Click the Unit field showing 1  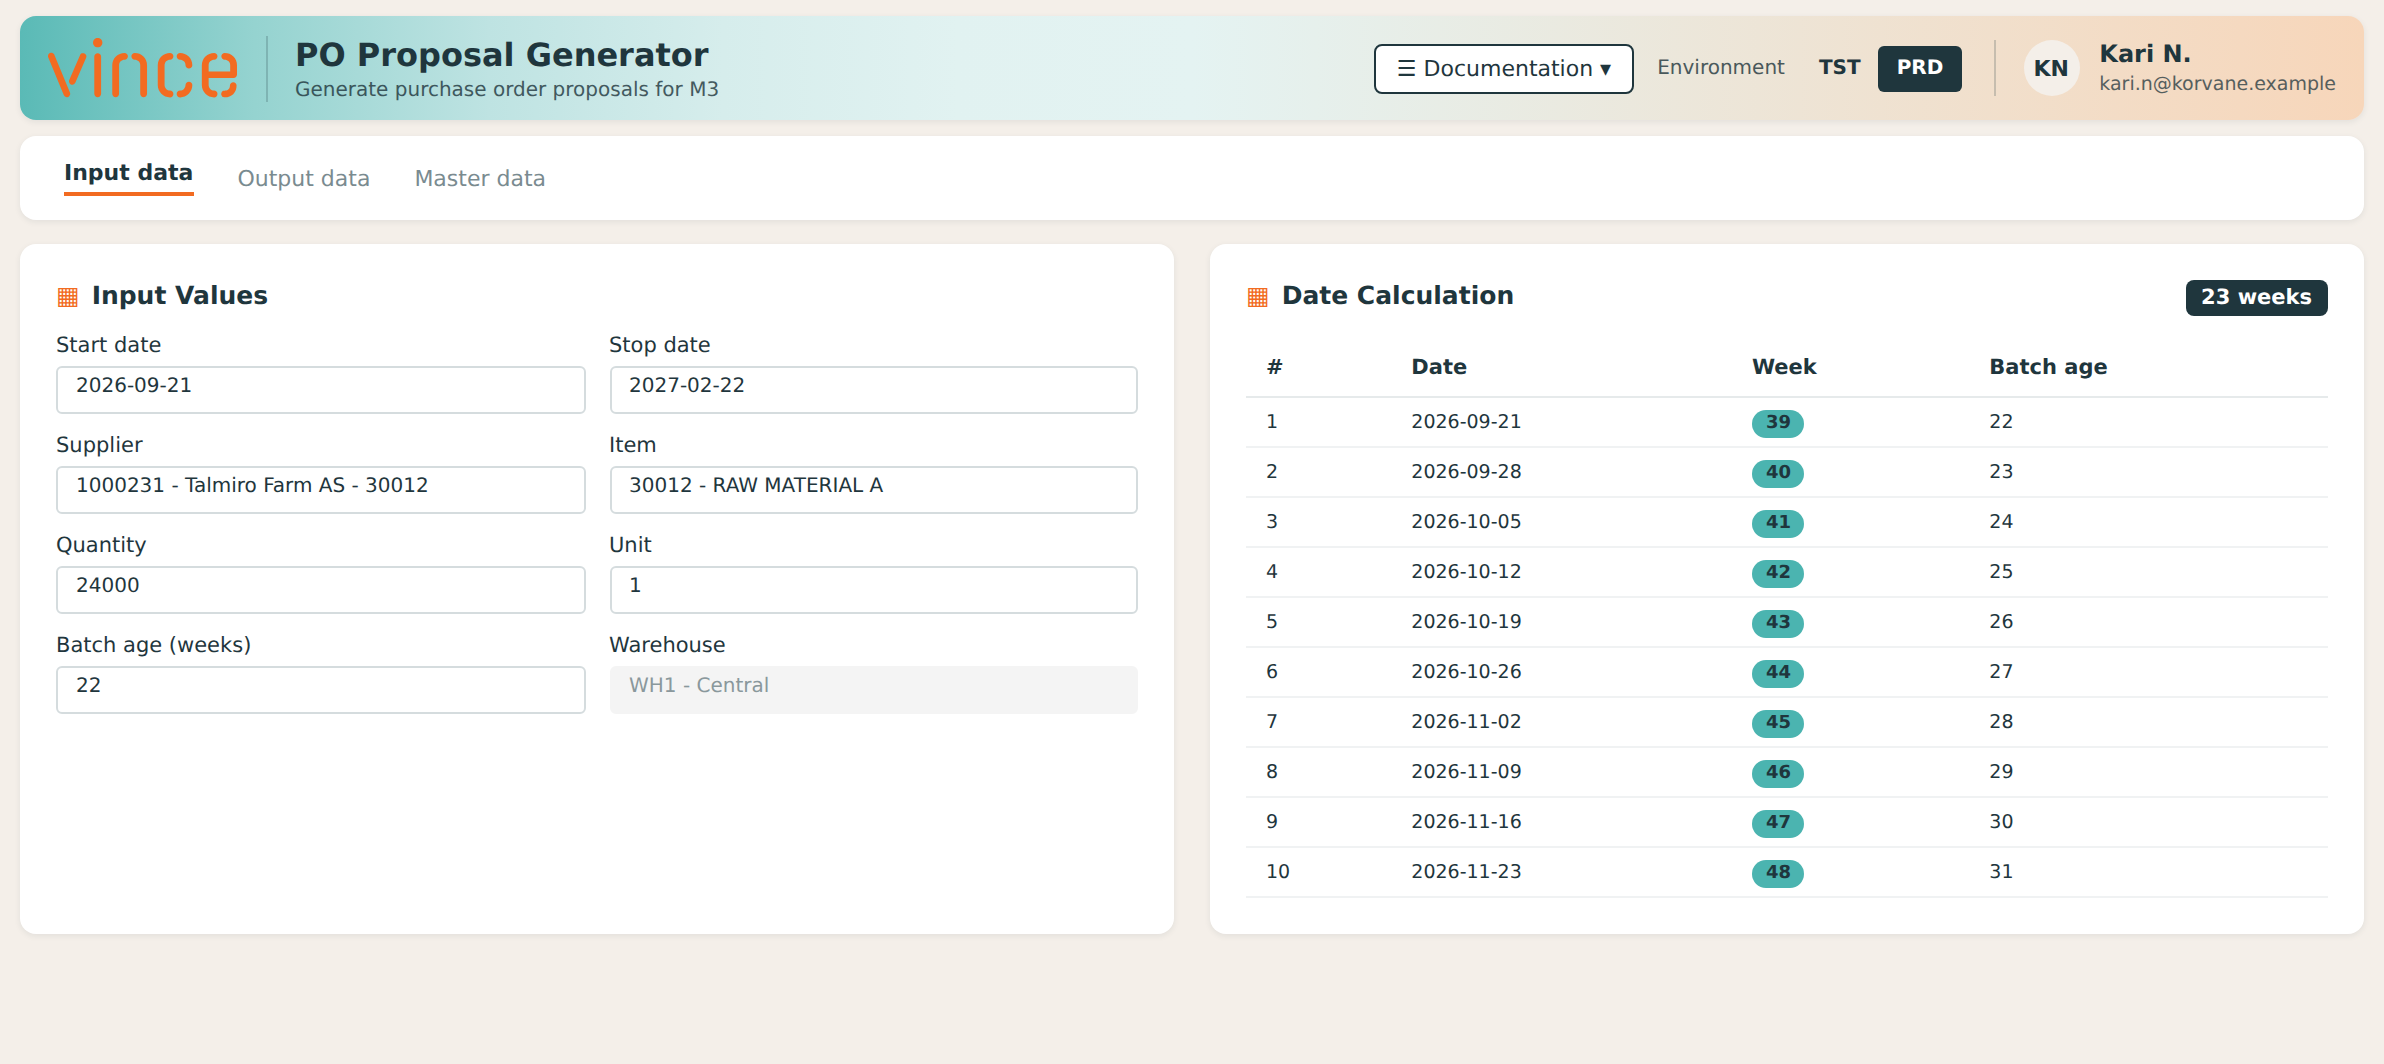click(873, 589)
